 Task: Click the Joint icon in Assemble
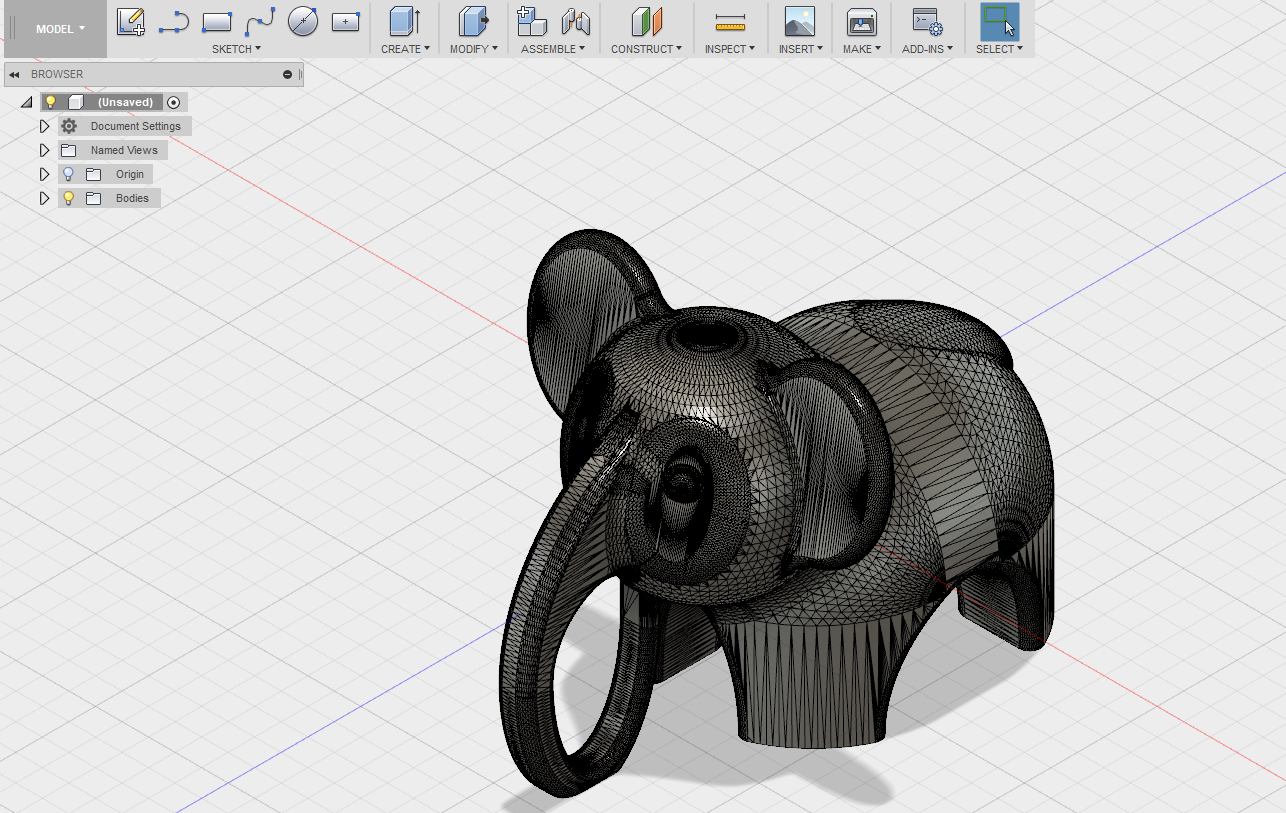(576, 21)
